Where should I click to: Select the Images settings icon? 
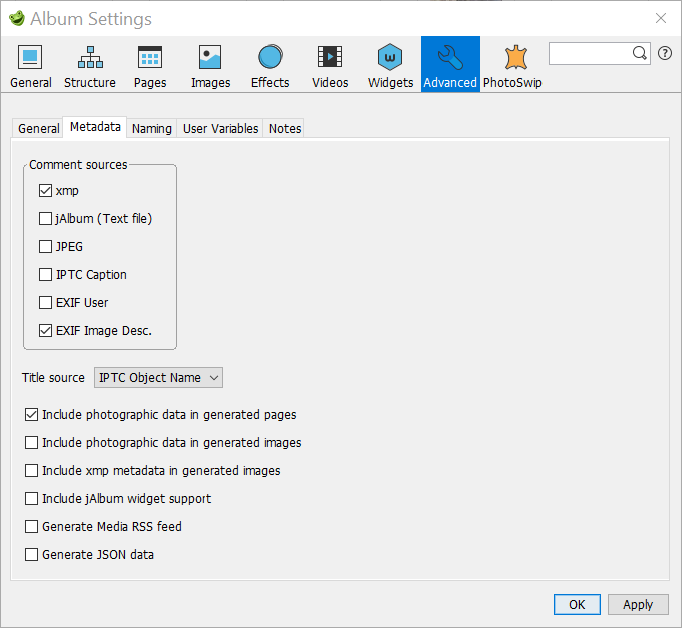(x=210, y=66)
